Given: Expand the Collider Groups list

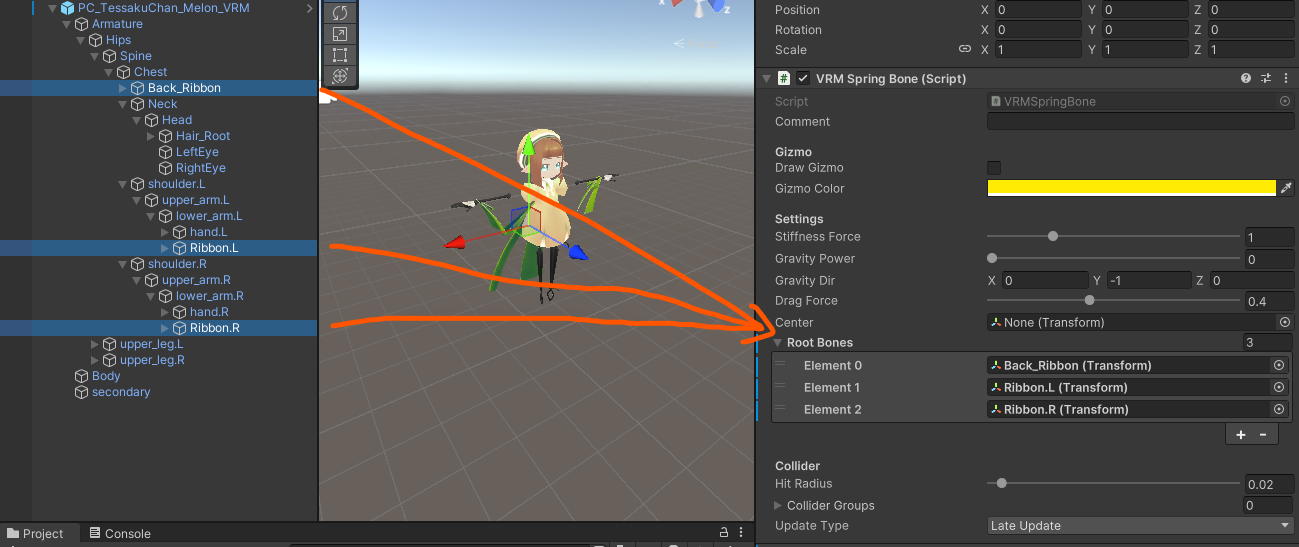Looking at the screenshot, I should 780,506.
